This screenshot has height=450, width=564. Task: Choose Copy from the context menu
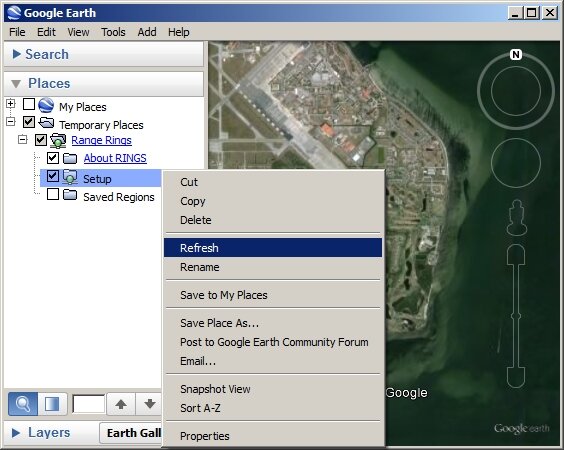(273, 201)
